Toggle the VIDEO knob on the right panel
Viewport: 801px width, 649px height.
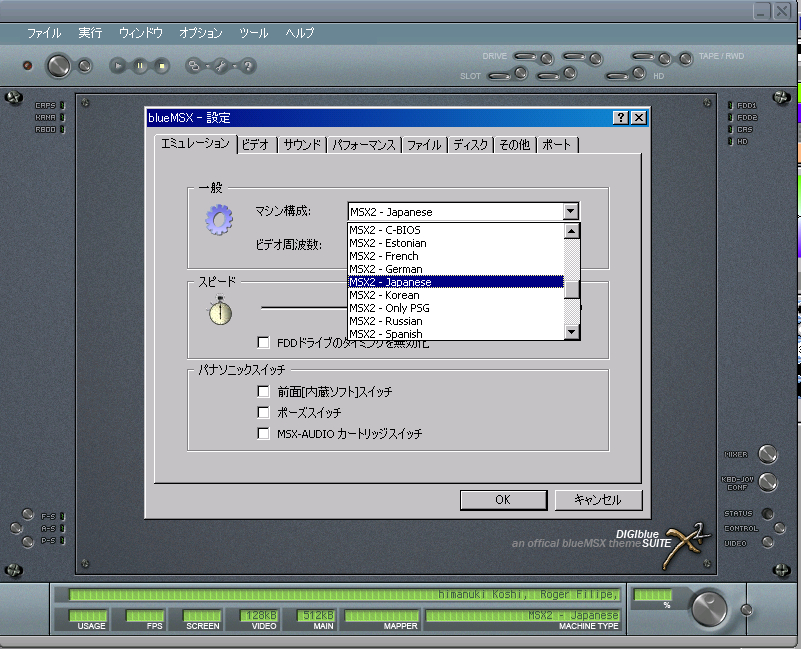tap(767, 542)
